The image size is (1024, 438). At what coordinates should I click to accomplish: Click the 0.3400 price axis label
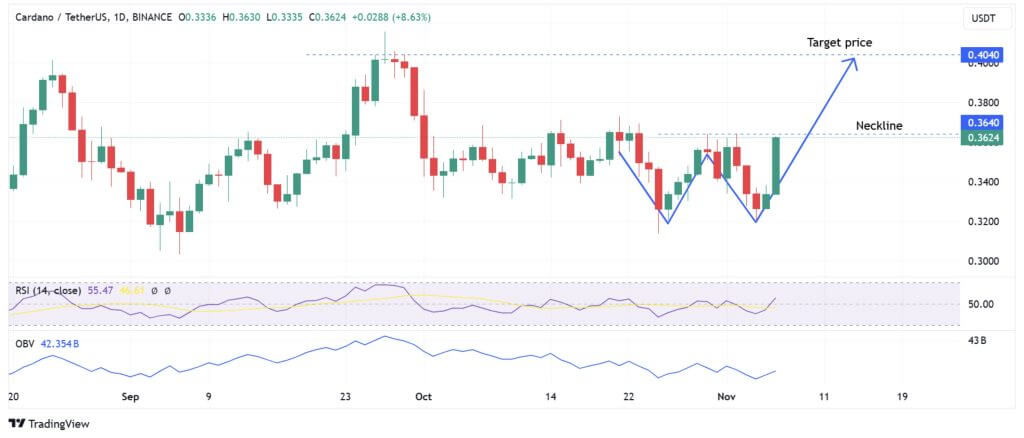coord(983,181)
